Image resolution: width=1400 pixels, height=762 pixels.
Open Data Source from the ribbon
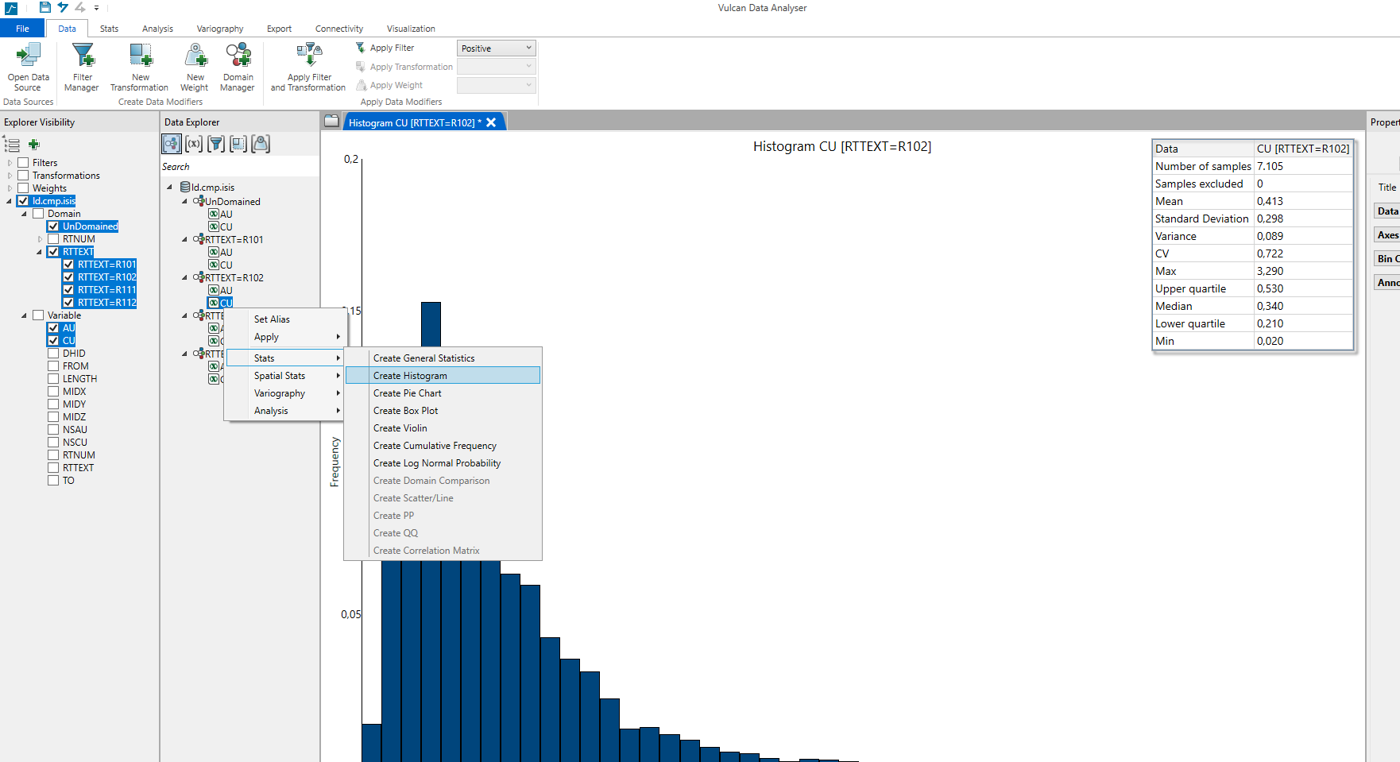pyautogui.click(x=28, y=67)
